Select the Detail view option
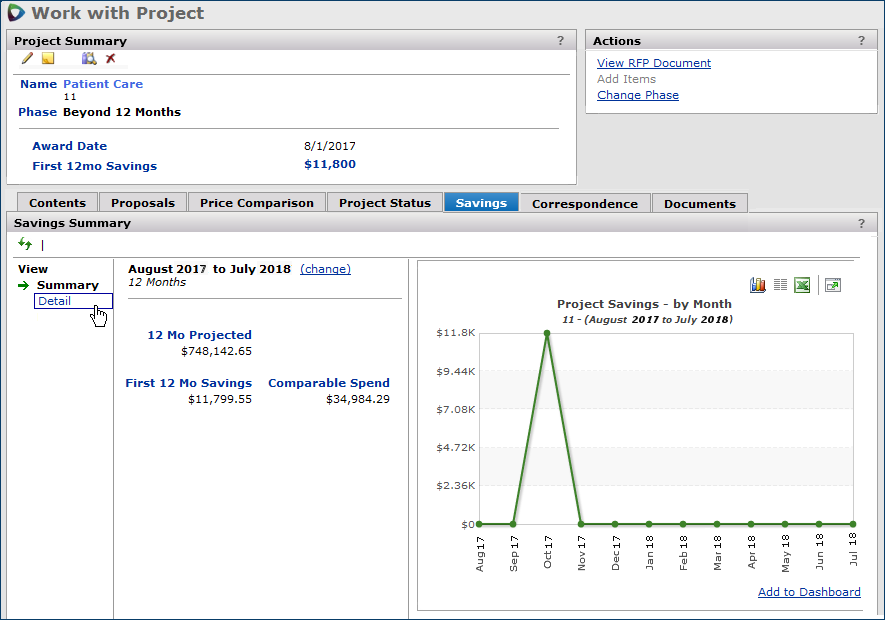Image resolution: width=885 pixels, height=620 pixels. point(55,301)
